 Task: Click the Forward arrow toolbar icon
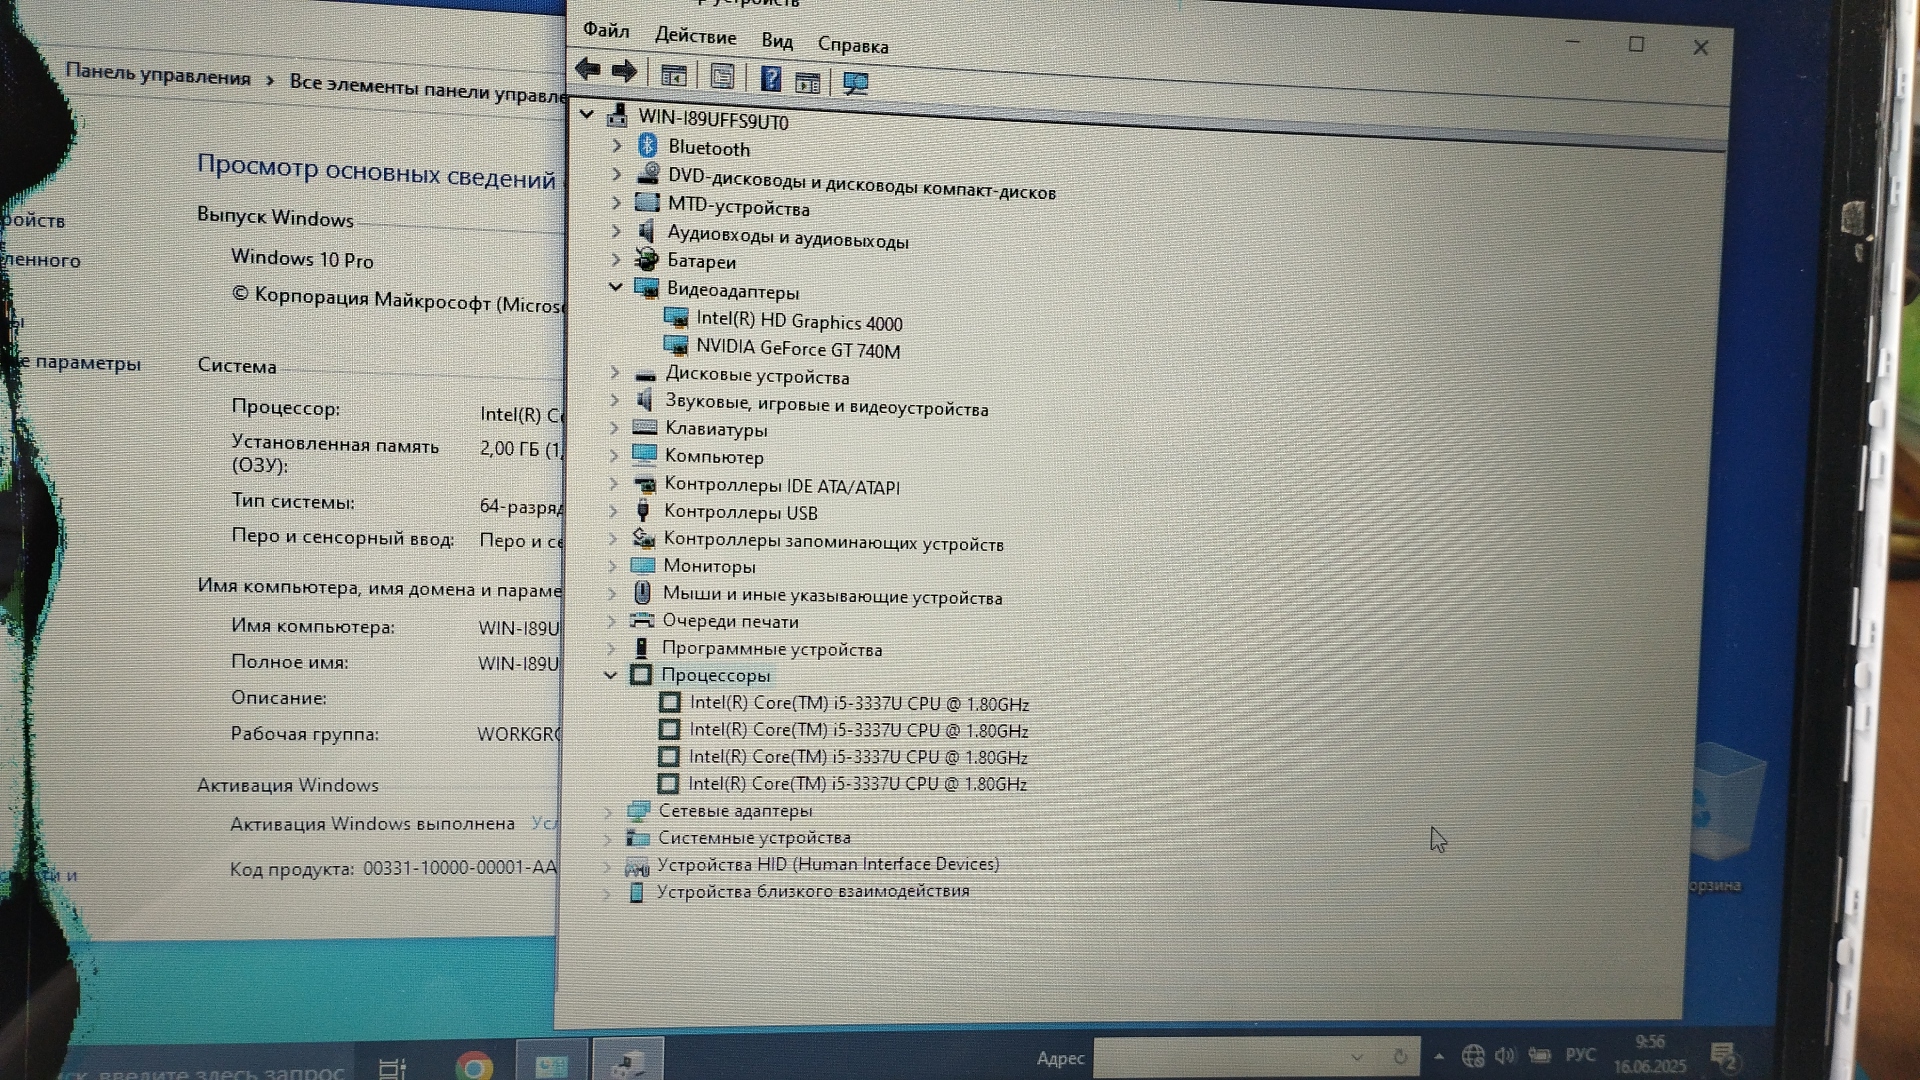tap(624, 71)
